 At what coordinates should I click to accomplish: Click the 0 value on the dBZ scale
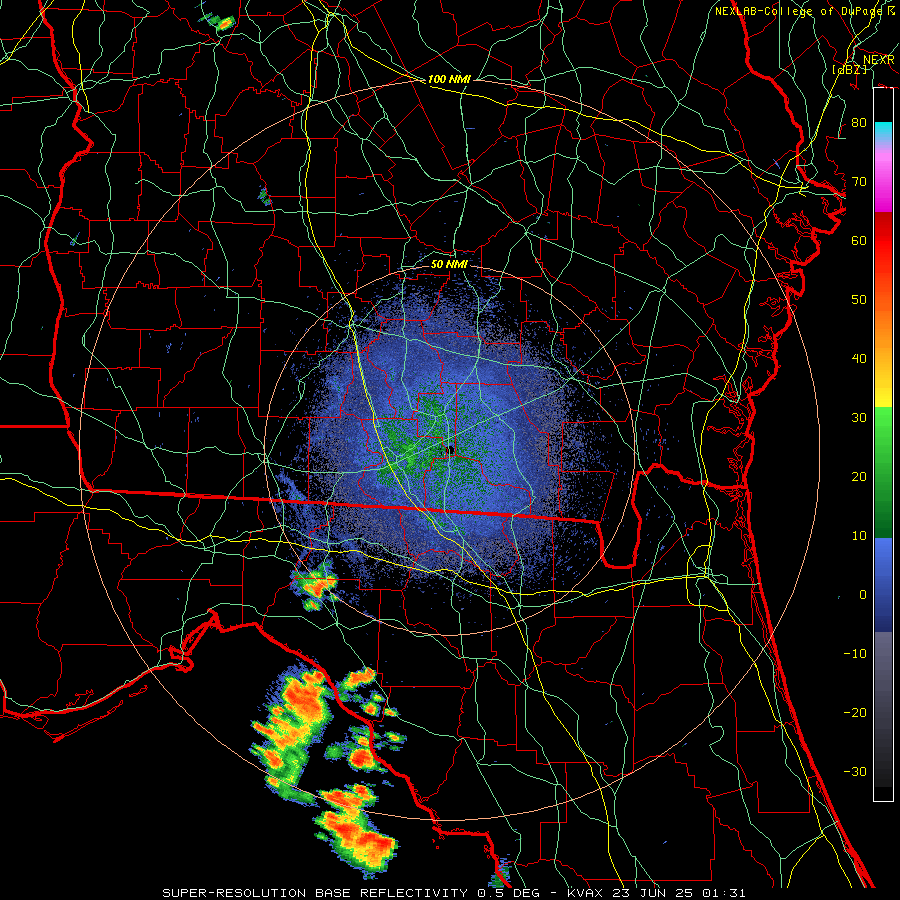[863, 595]
